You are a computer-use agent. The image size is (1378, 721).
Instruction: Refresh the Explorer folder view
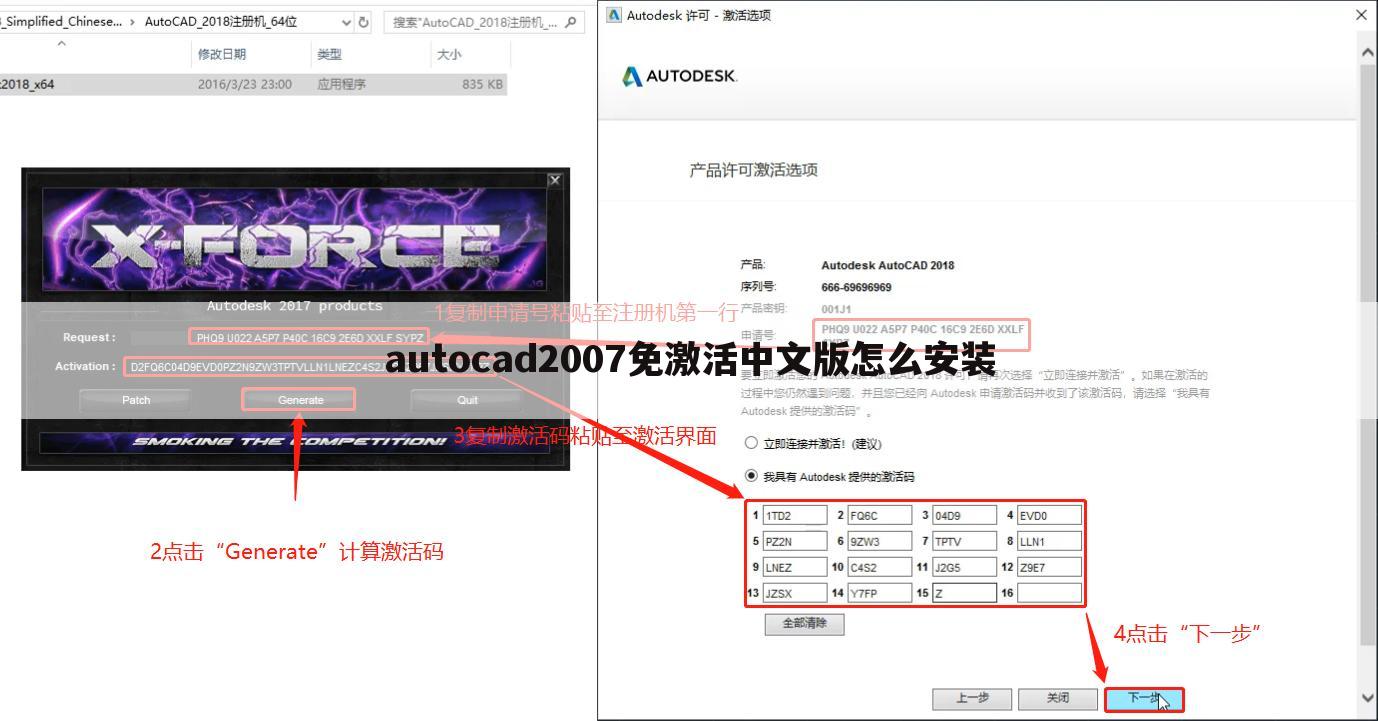(364, 22)
